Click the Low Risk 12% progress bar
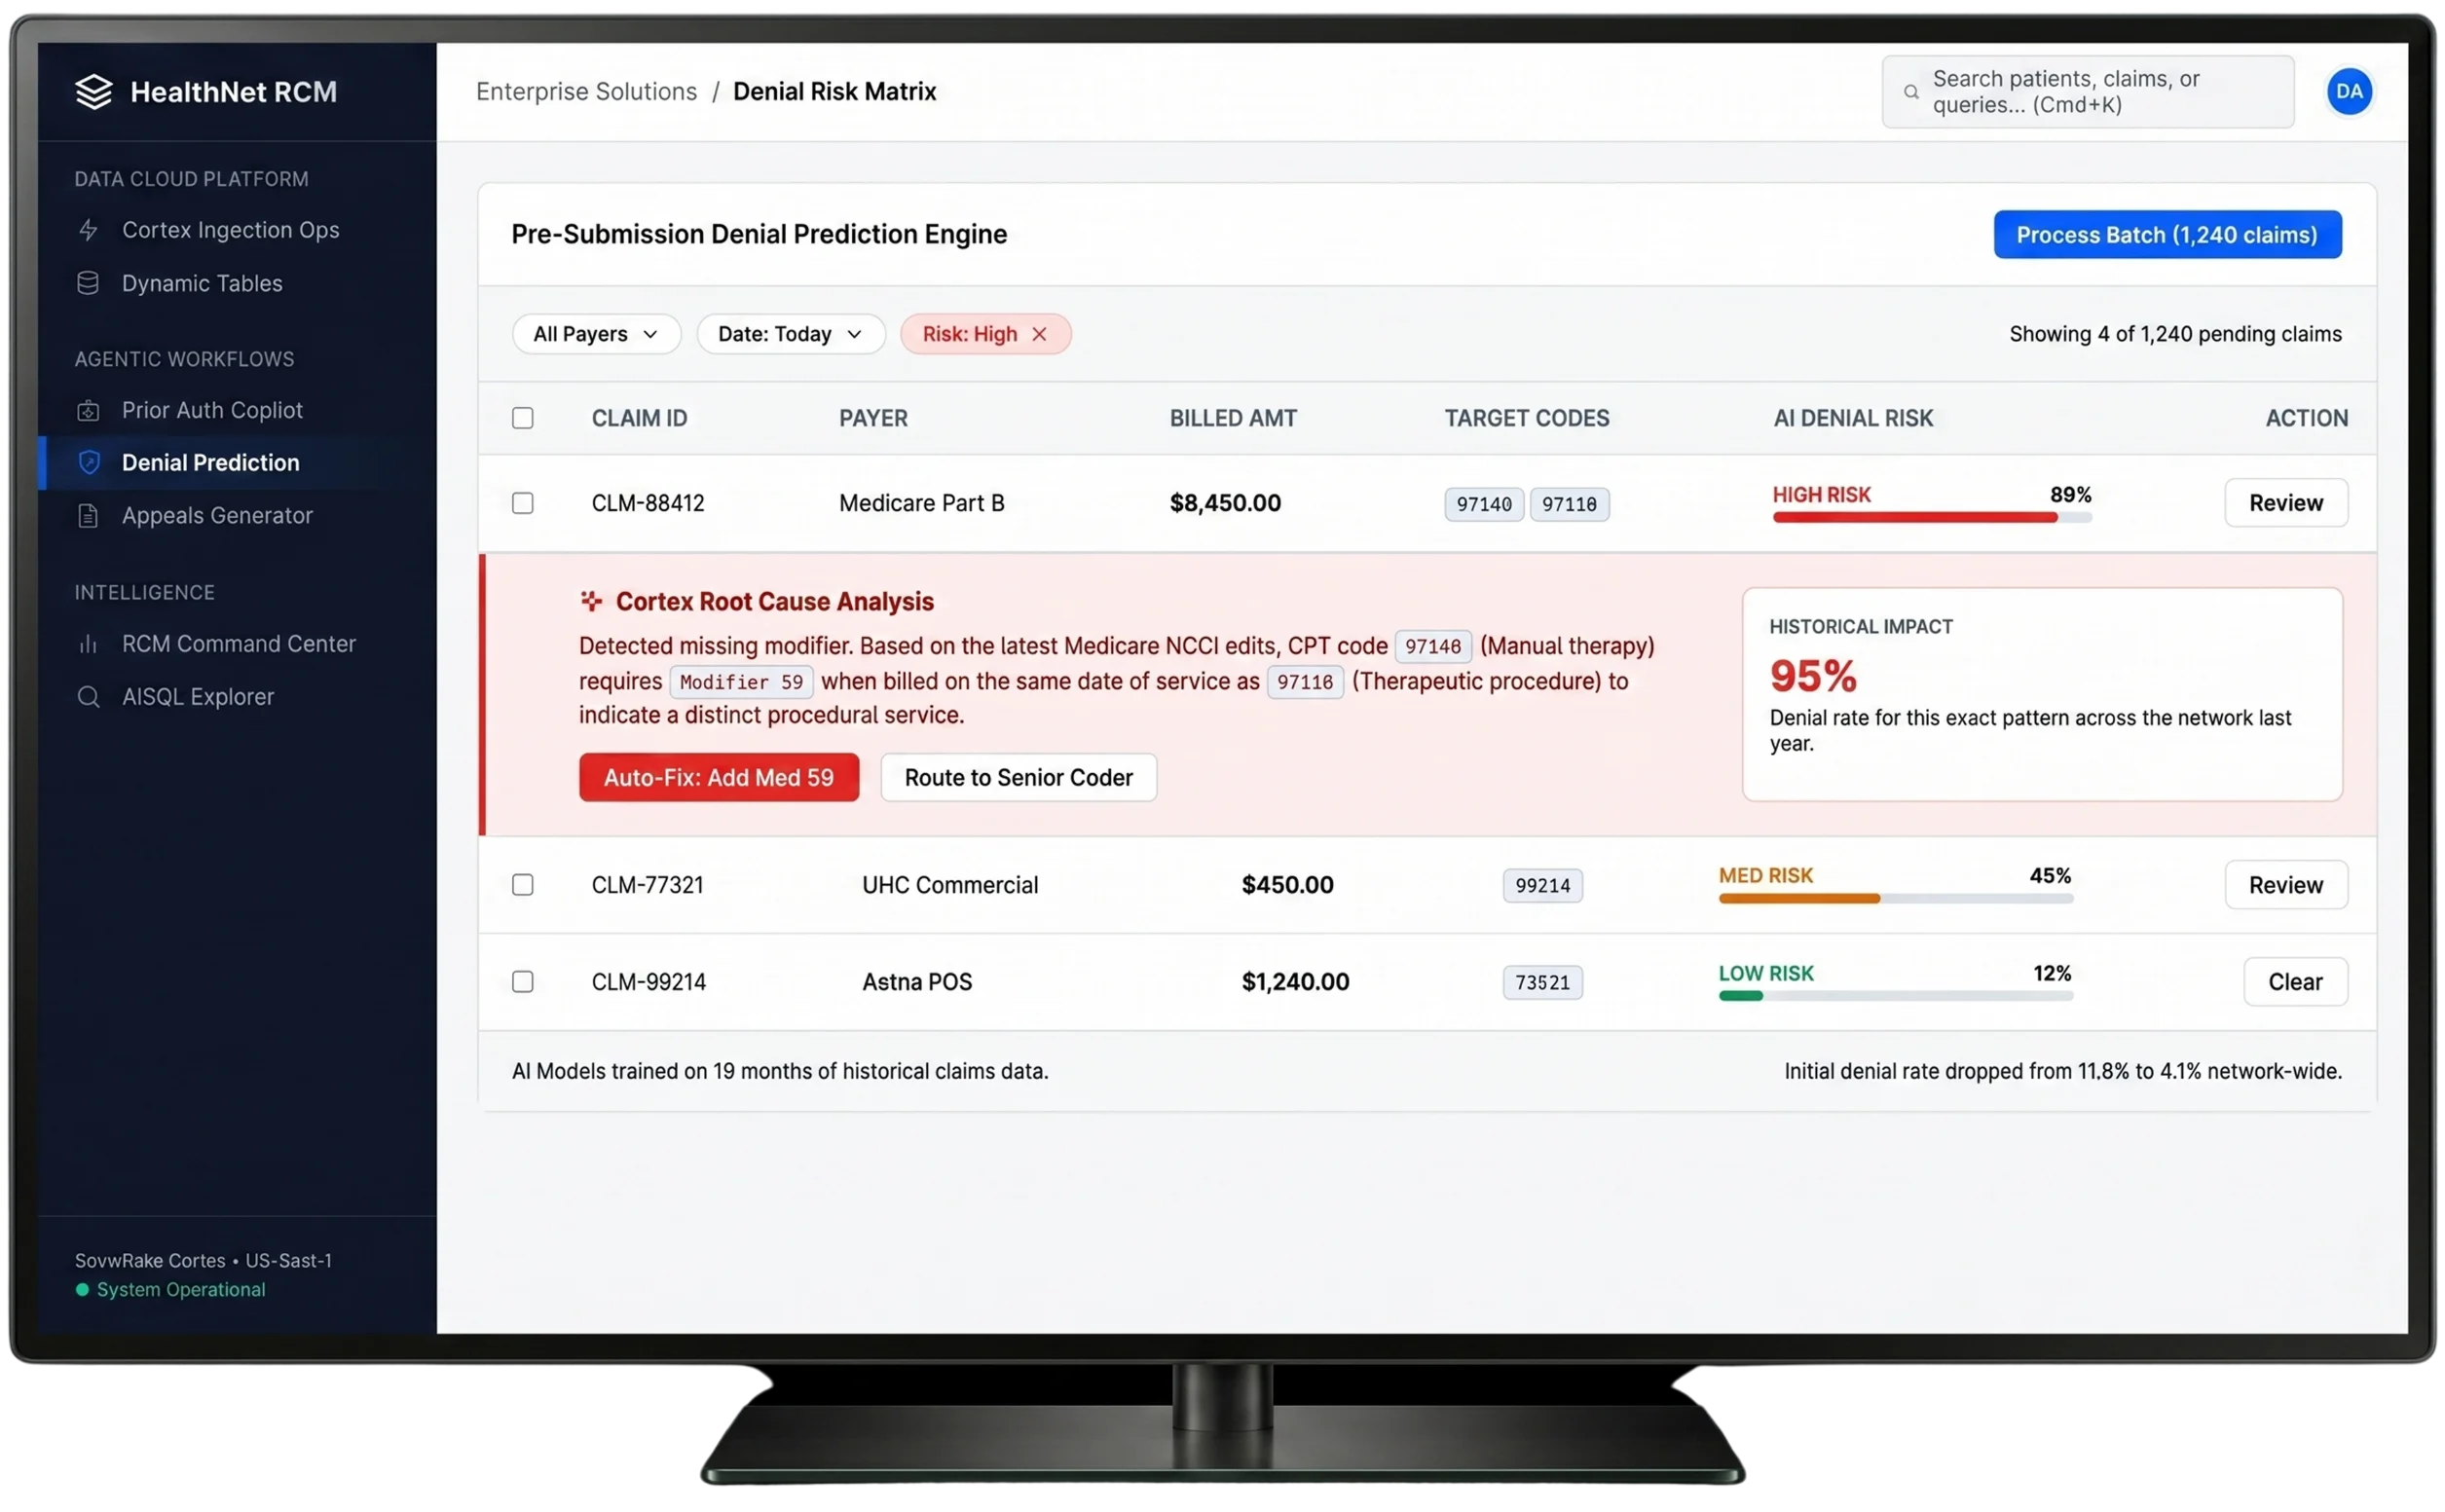2445x1512 pixels. pyautogui.click(x=1895, y=995)
